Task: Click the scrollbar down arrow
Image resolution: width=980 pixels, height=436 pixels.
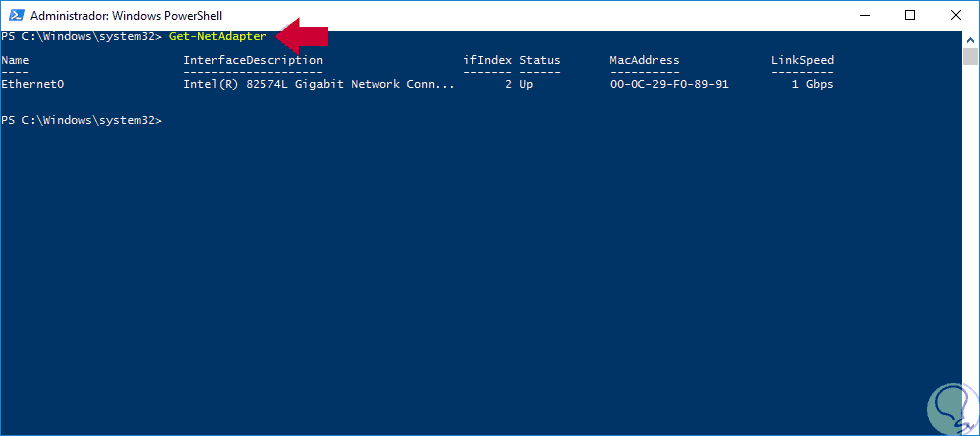Action: click(x=970, y=427)
